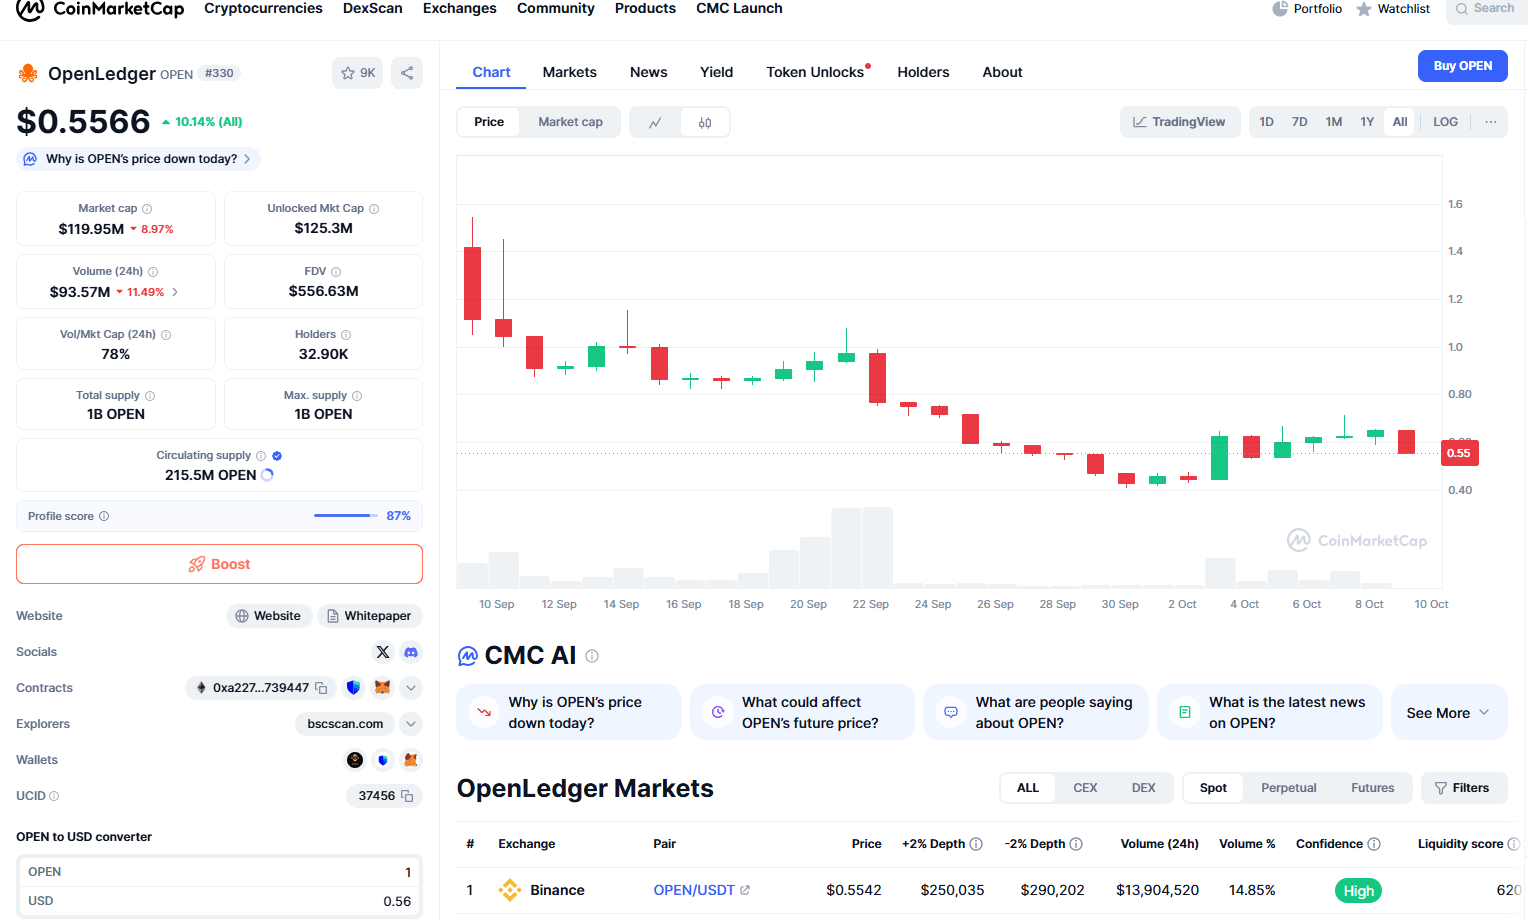Expand the explorers list next to bscscan.com

[411, 724]
